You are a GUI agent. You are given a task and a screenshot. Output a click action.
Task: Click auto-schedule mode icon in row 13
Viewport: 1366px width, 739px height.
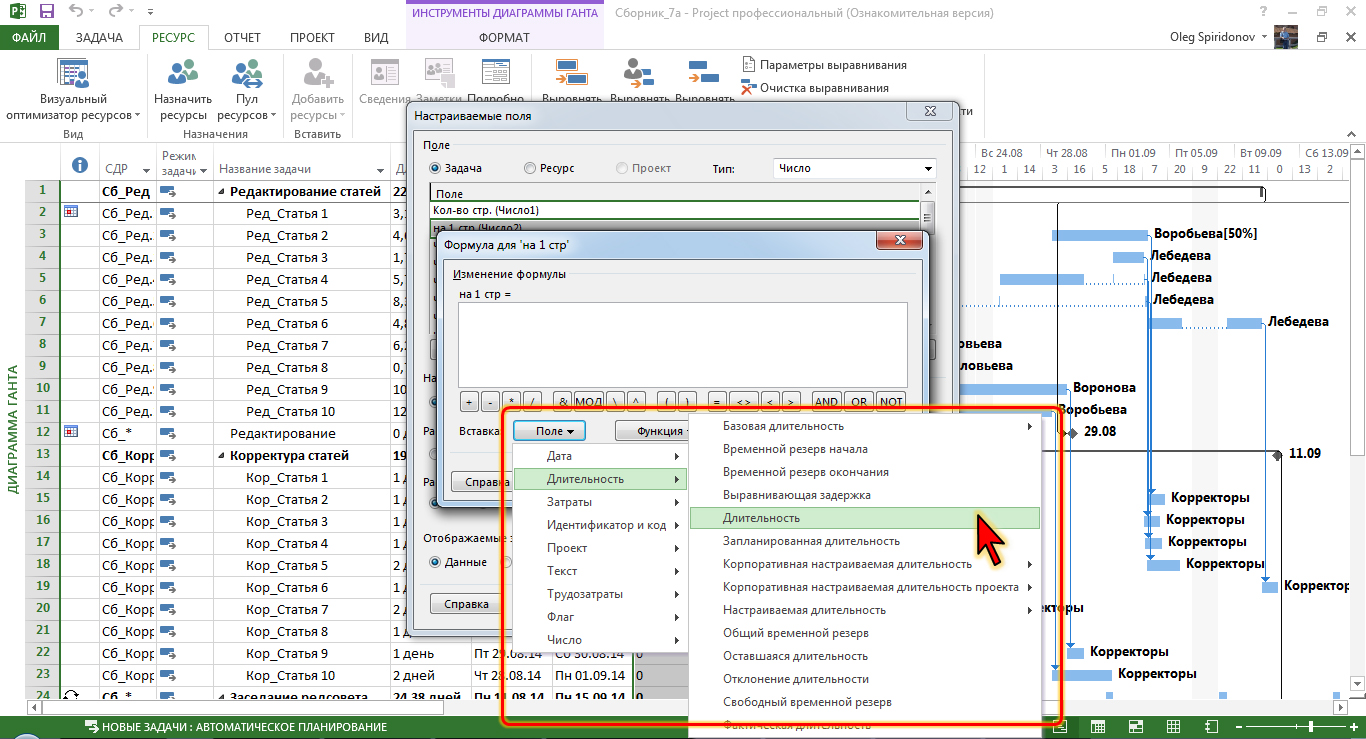[x=167, y=455]
